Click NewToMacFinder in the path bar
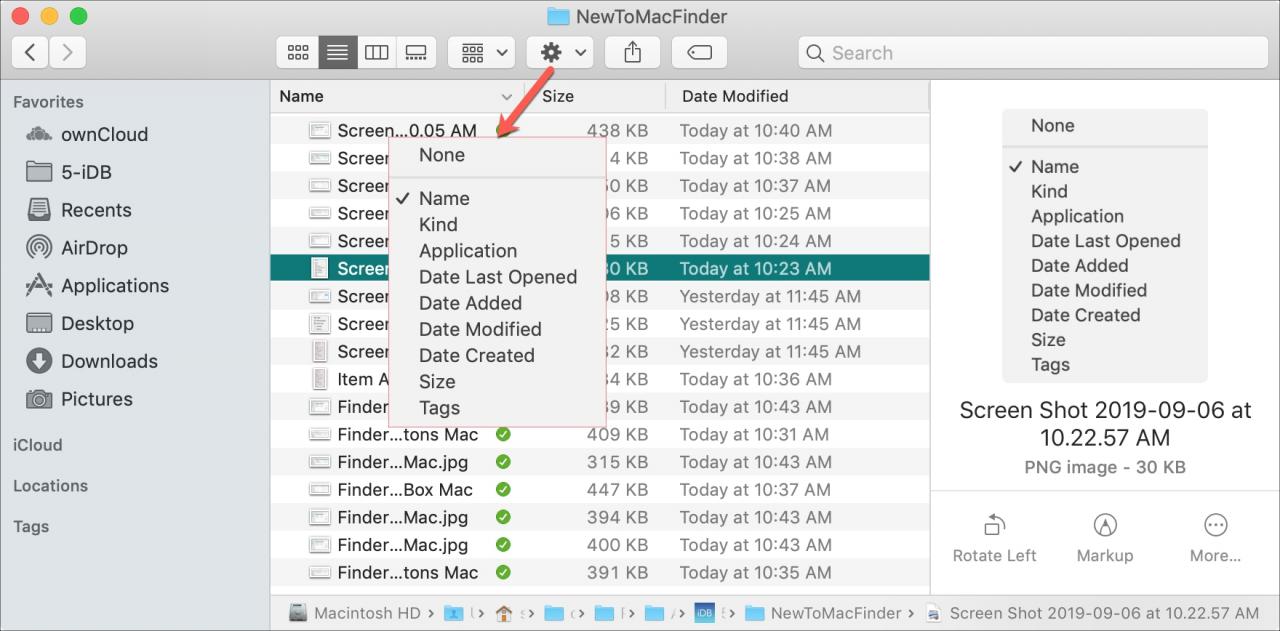1280x631 pixels. click(x=823, y=613)
